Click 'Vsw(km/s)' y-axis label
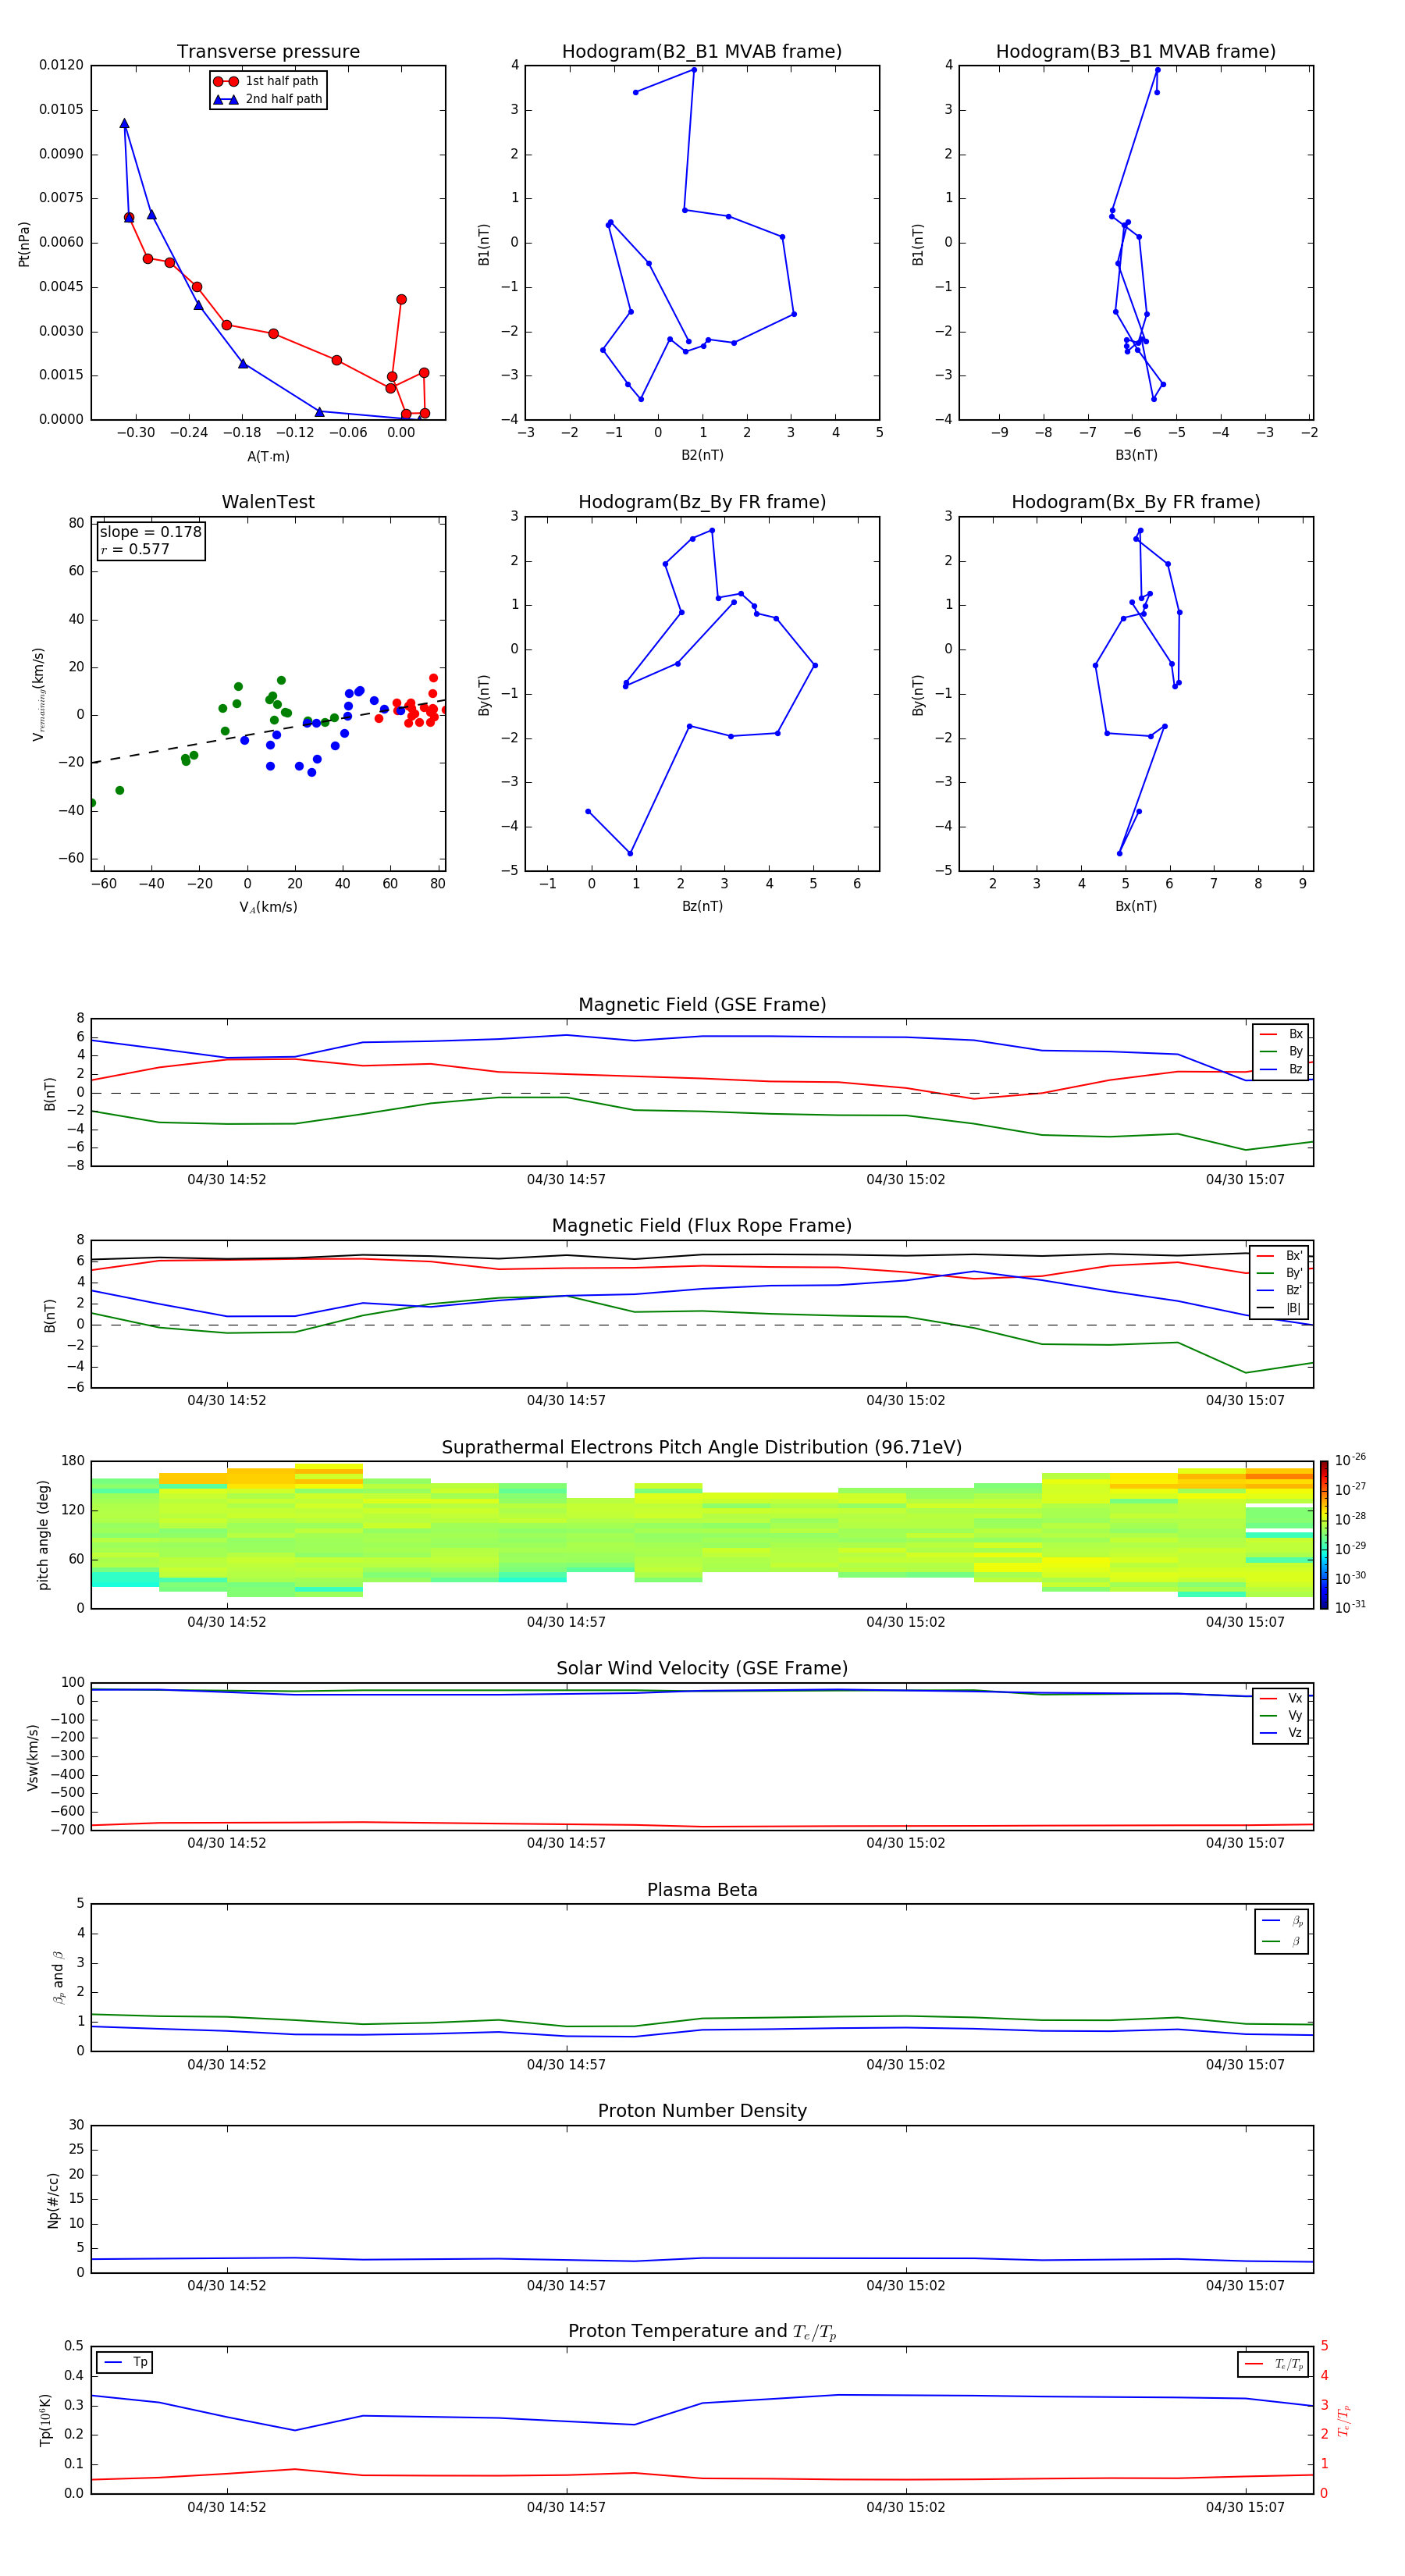The image size is (1405, 2576). [33, 1757]
